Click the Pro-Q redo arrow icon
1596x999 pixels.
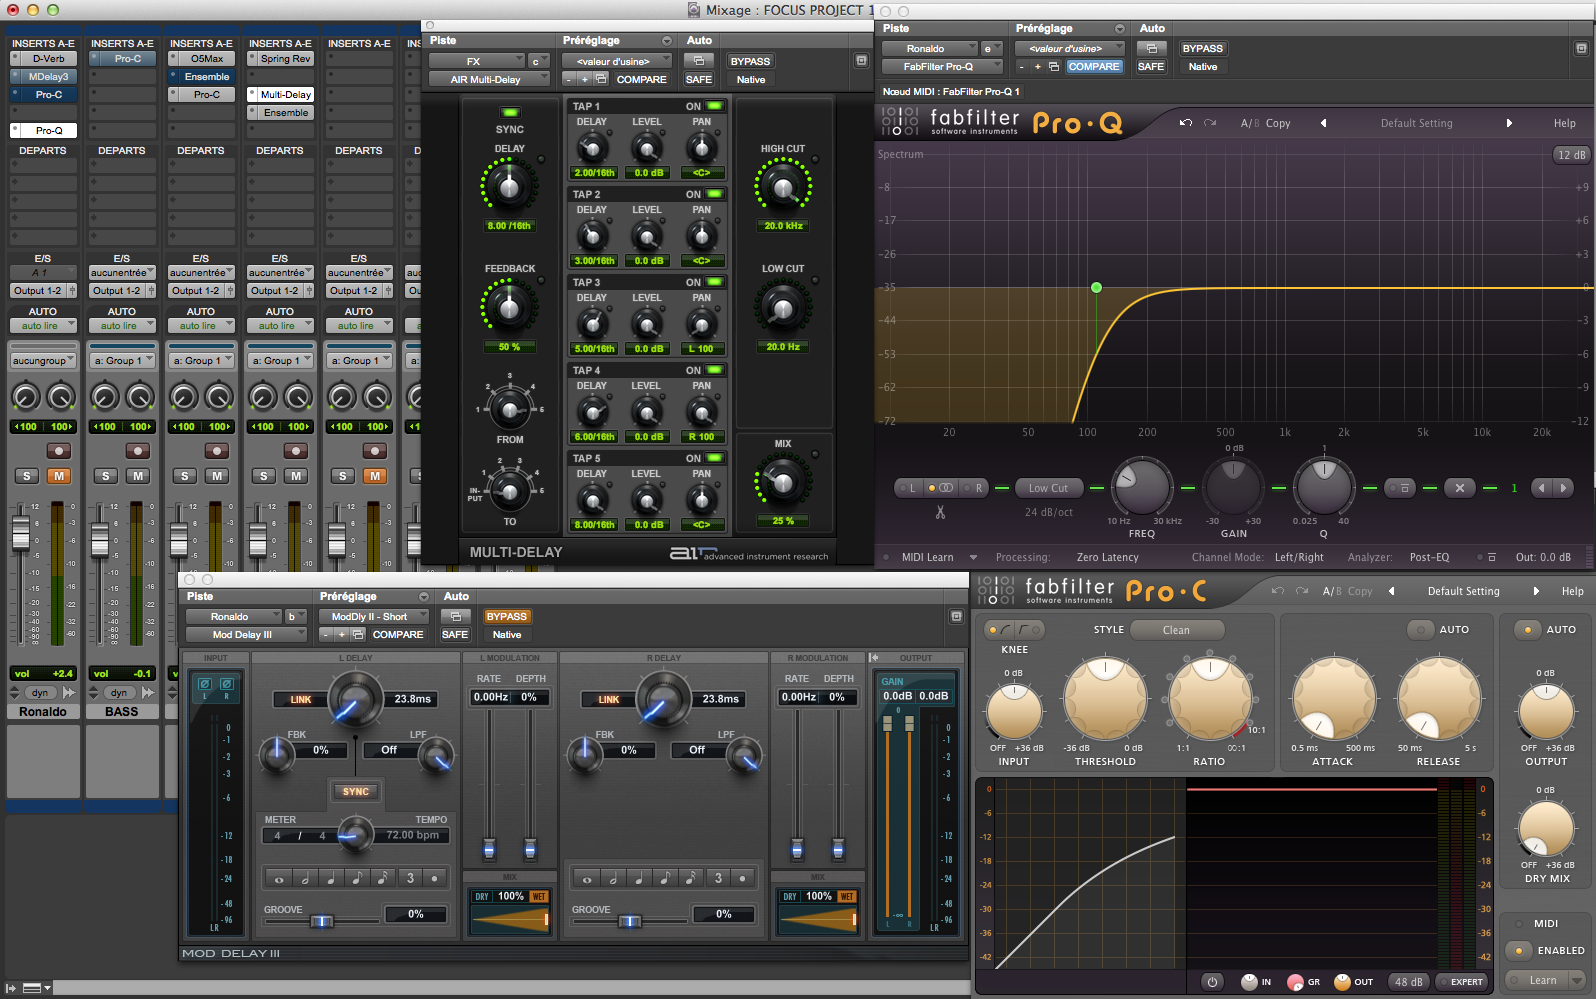1210,123
